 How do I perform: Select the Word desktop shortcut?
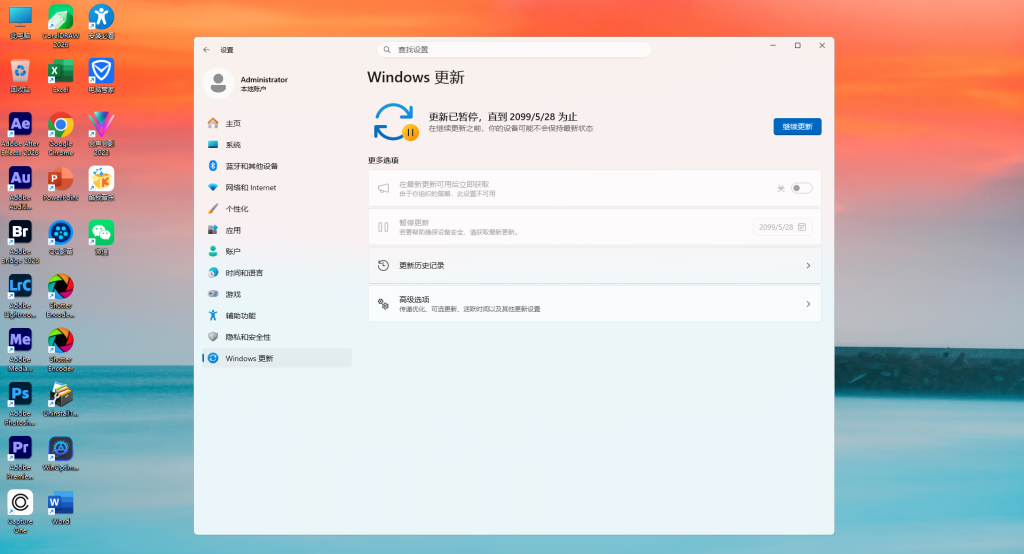[x=61, y=508]
